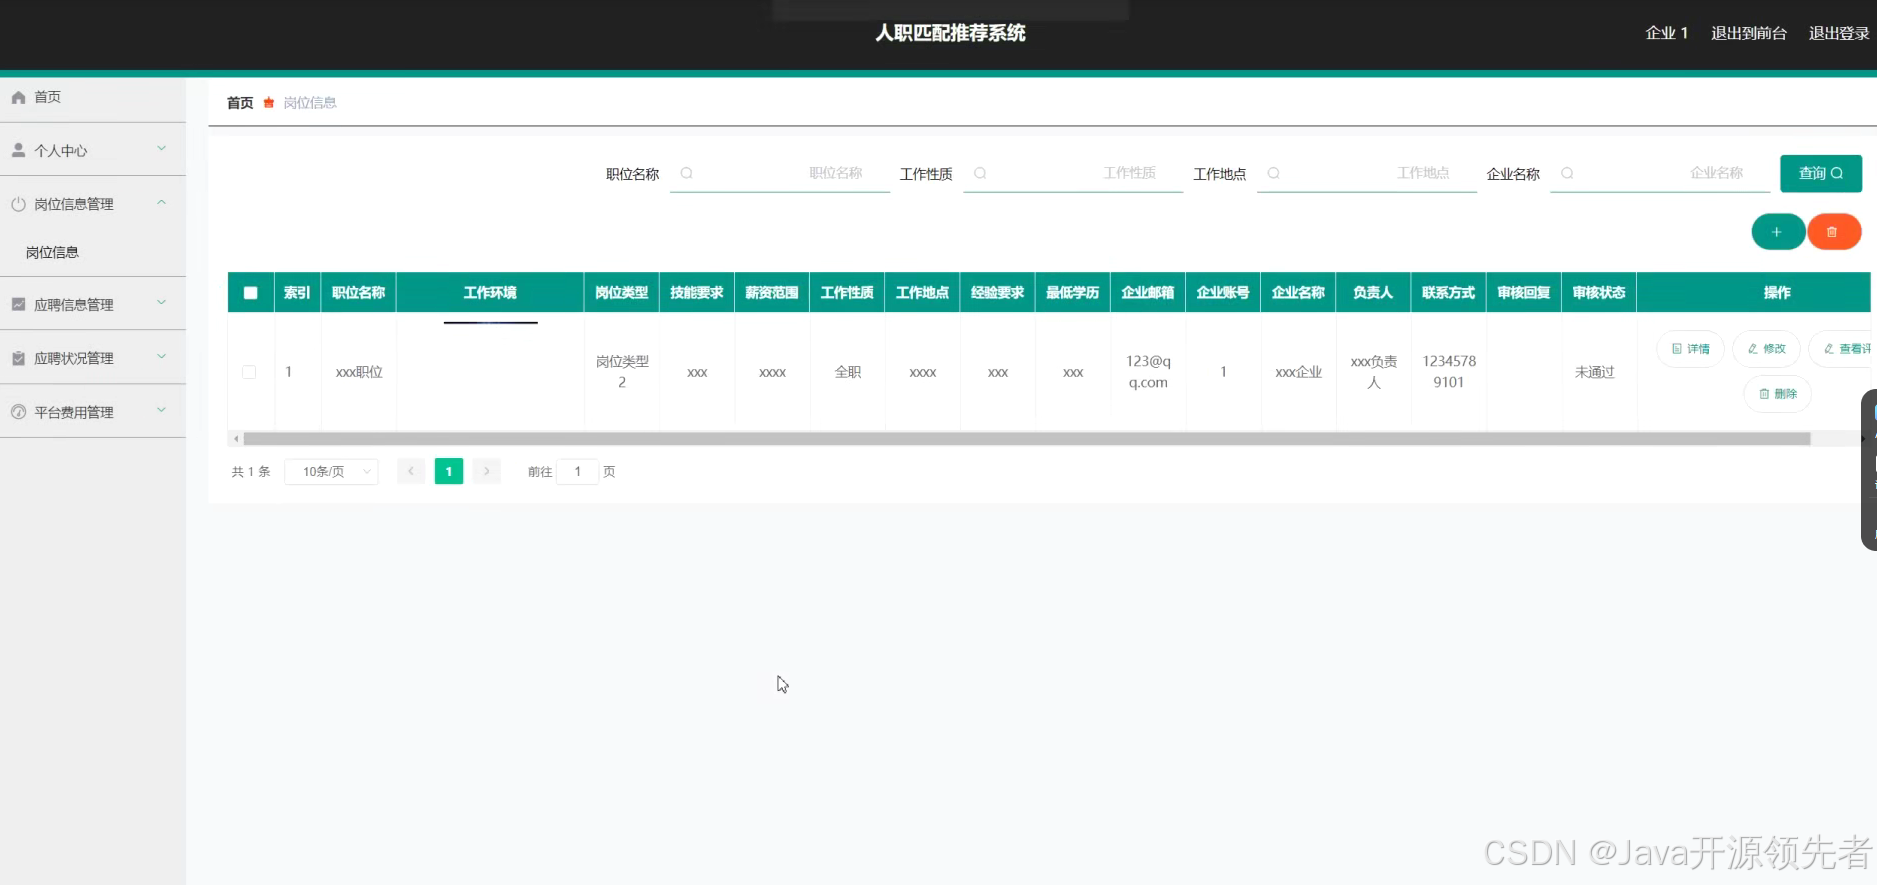Click the search icon in the 企业名称 field
This screenshot has height=885, width=1877.
point(1567,173)
